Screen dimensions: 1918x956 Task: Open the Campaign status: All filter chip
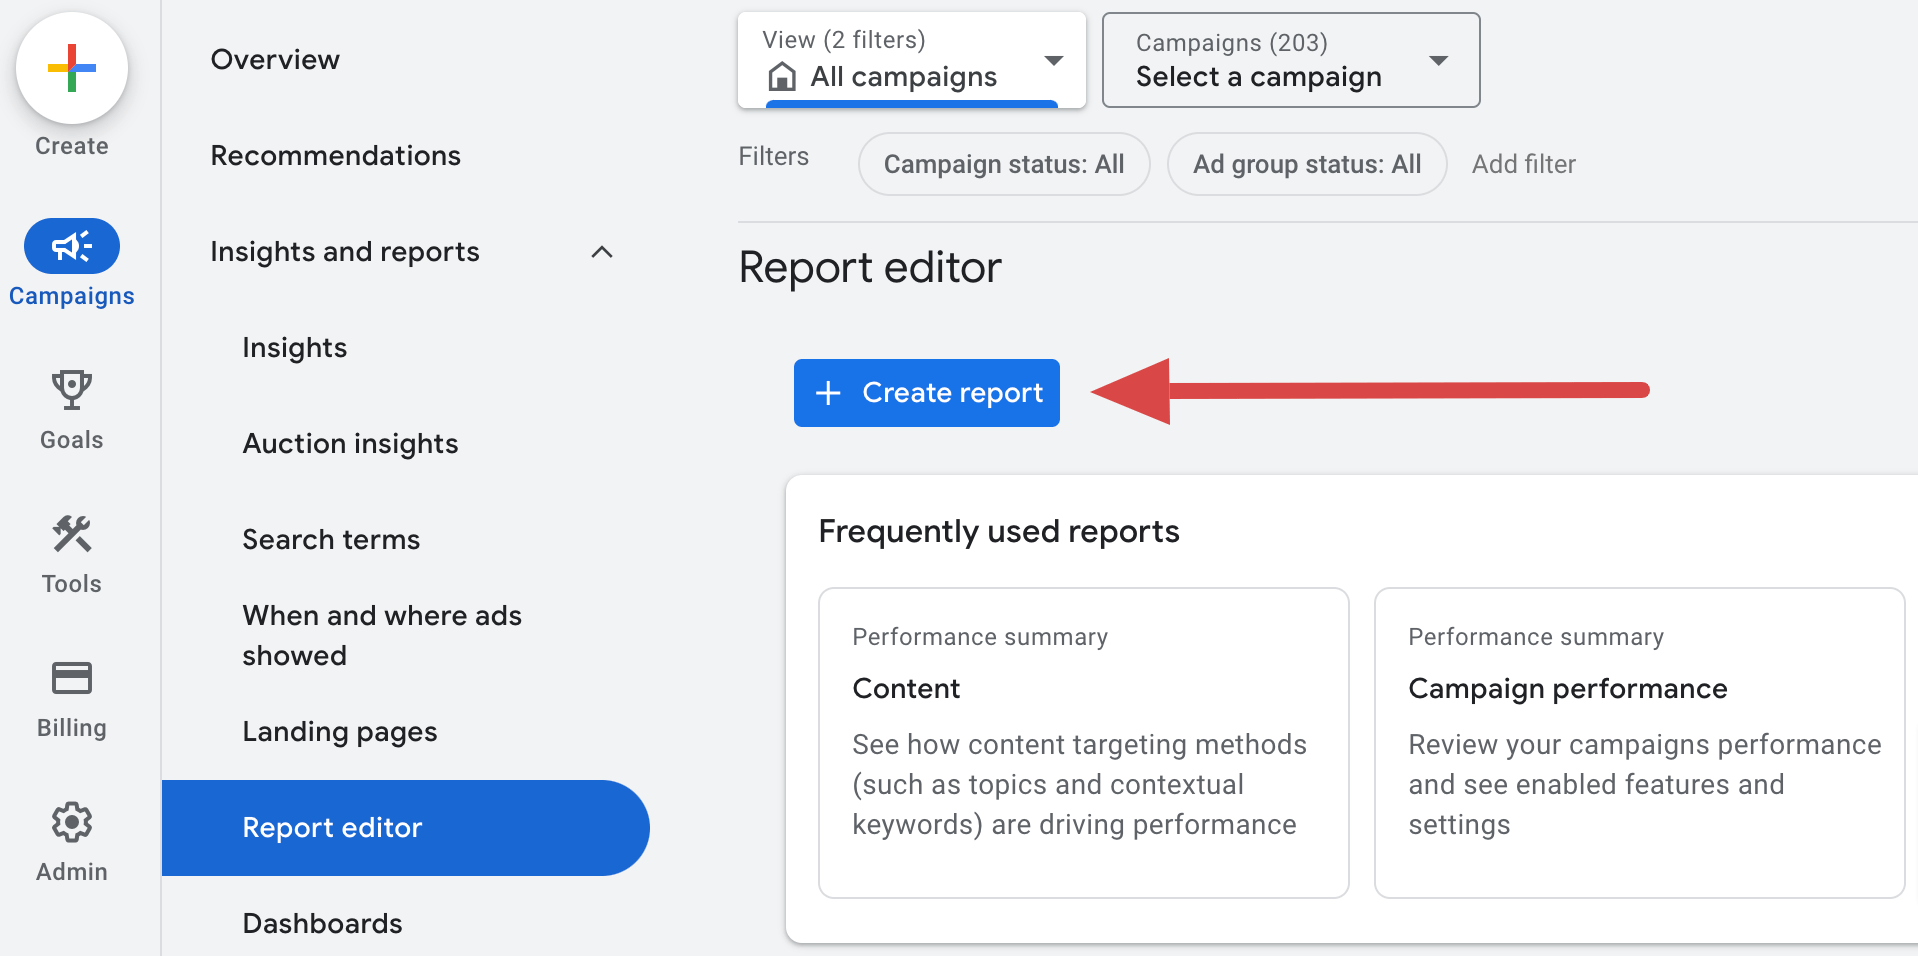click(1004, 164)
